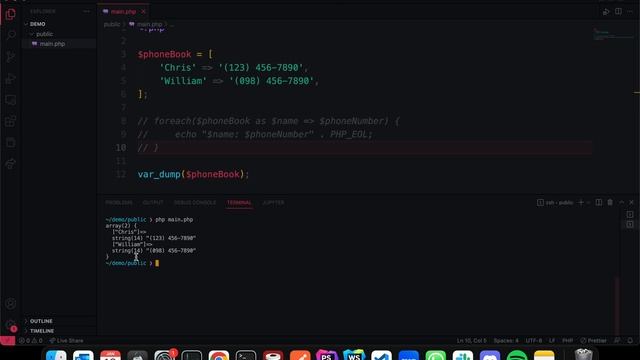Change indentation via Spaces: 4
The width and height of the screenshot is (640, 360).
(506, 340)
